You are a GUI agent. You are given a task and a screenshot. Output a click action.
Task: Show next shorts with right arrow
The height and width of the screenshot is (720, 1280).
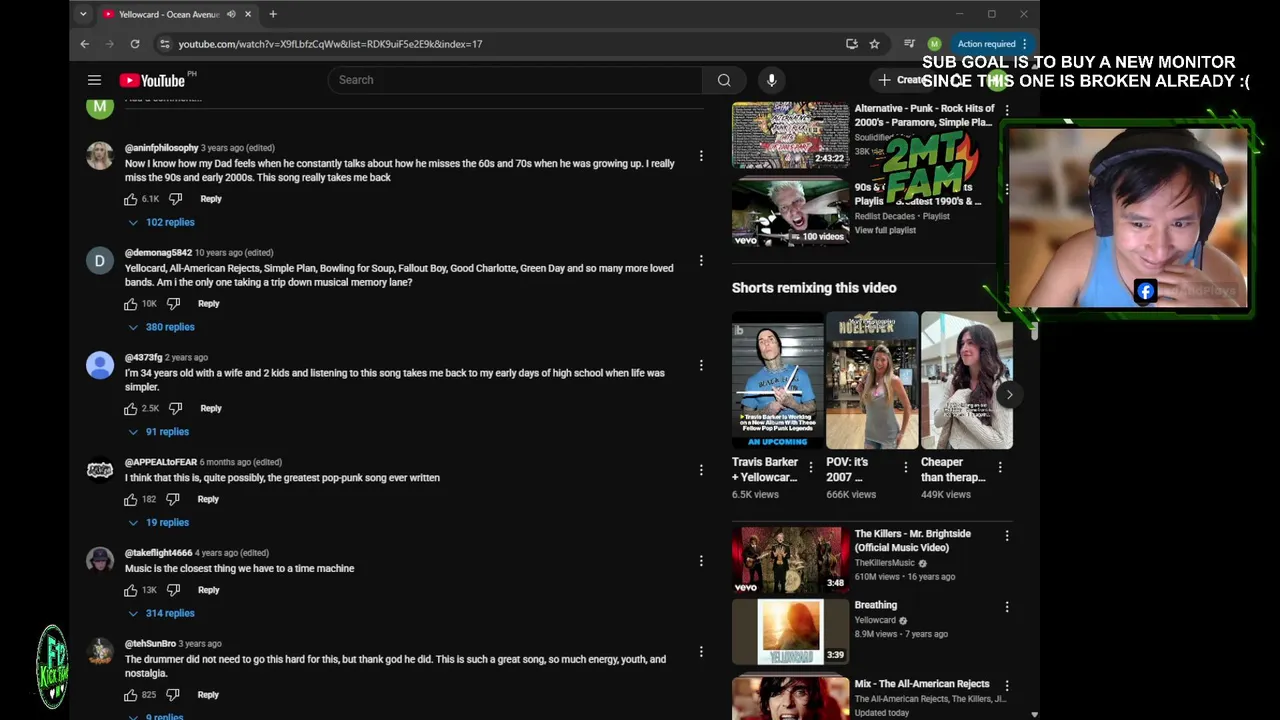[x=1009, y=395]
